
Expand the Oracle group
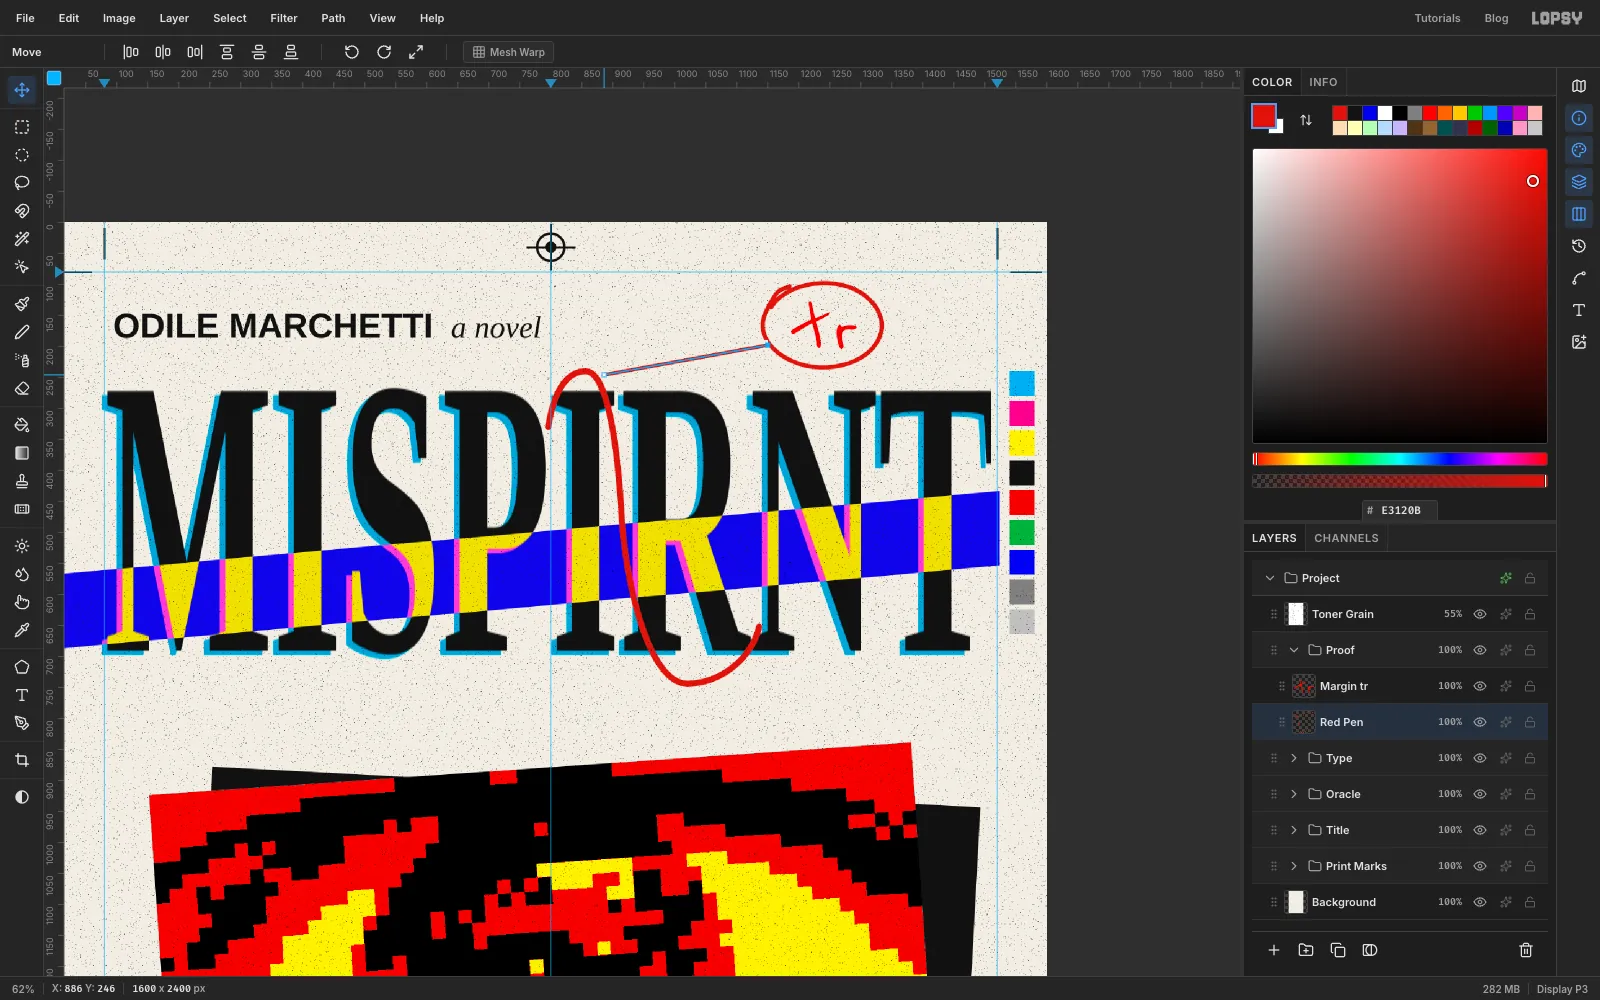click(x=1294, y=794)
